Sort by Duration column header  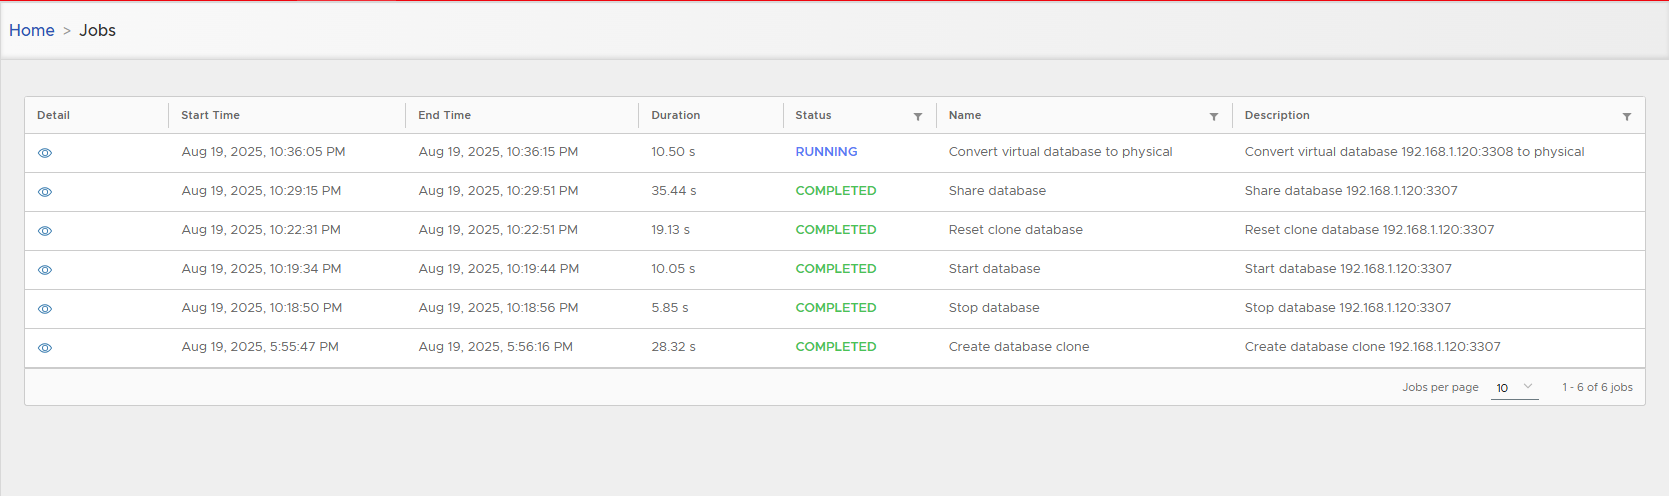click(675, 115)
